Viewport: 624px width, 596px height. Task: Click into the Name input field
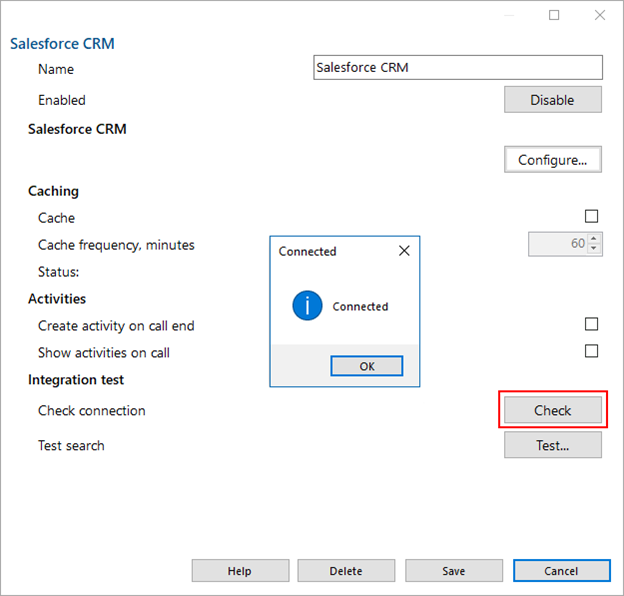(458, 67)
